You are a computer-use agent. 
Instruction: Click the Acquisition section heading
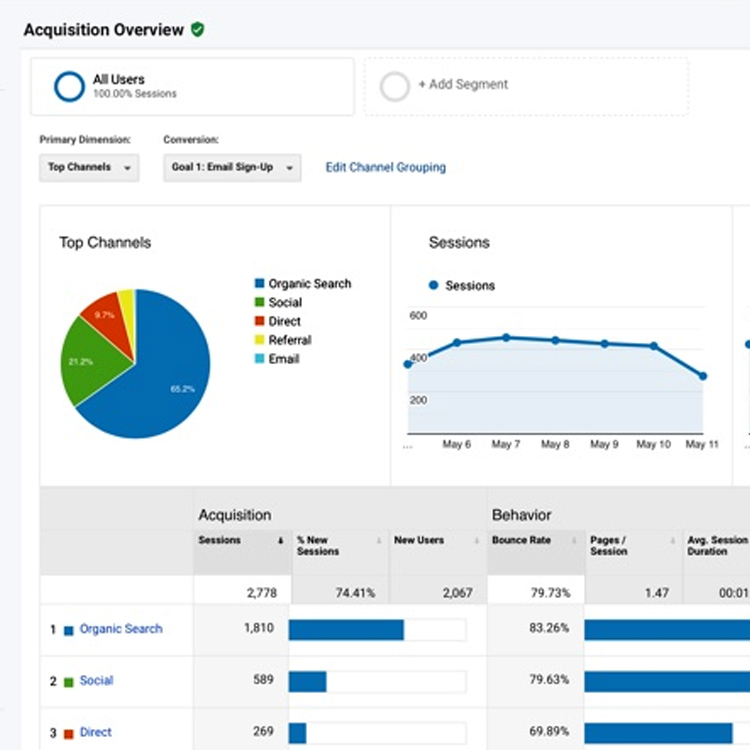pyautogui.click(x=235, y=515)
